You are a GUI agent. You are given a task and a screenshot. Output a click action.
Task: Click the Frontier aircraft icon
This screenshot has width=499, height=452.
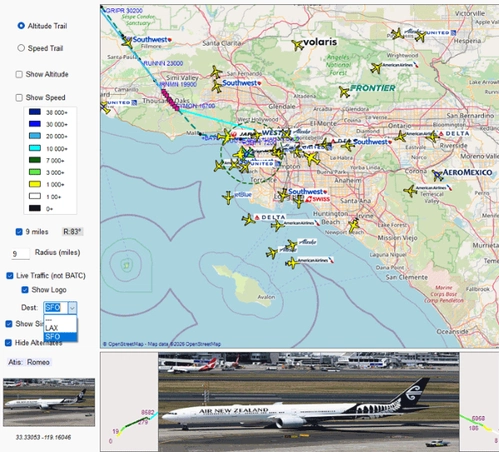344,92
